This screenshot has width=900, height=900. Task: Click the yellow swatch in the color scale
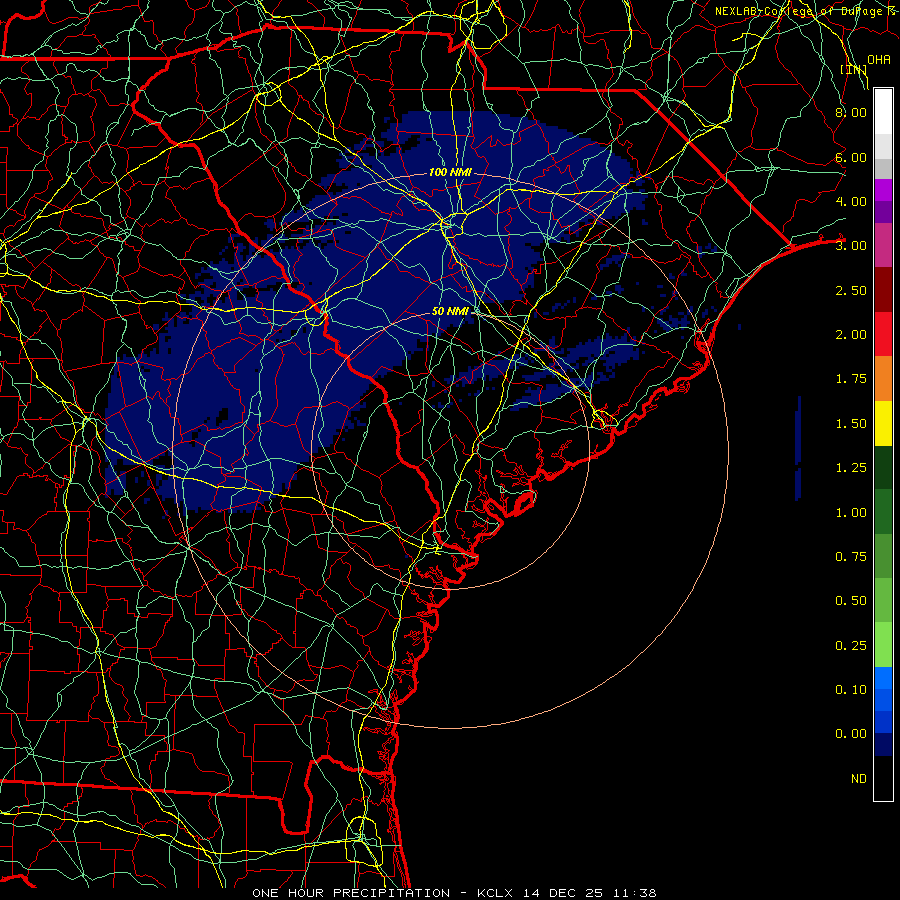click(x=883, y=423)
